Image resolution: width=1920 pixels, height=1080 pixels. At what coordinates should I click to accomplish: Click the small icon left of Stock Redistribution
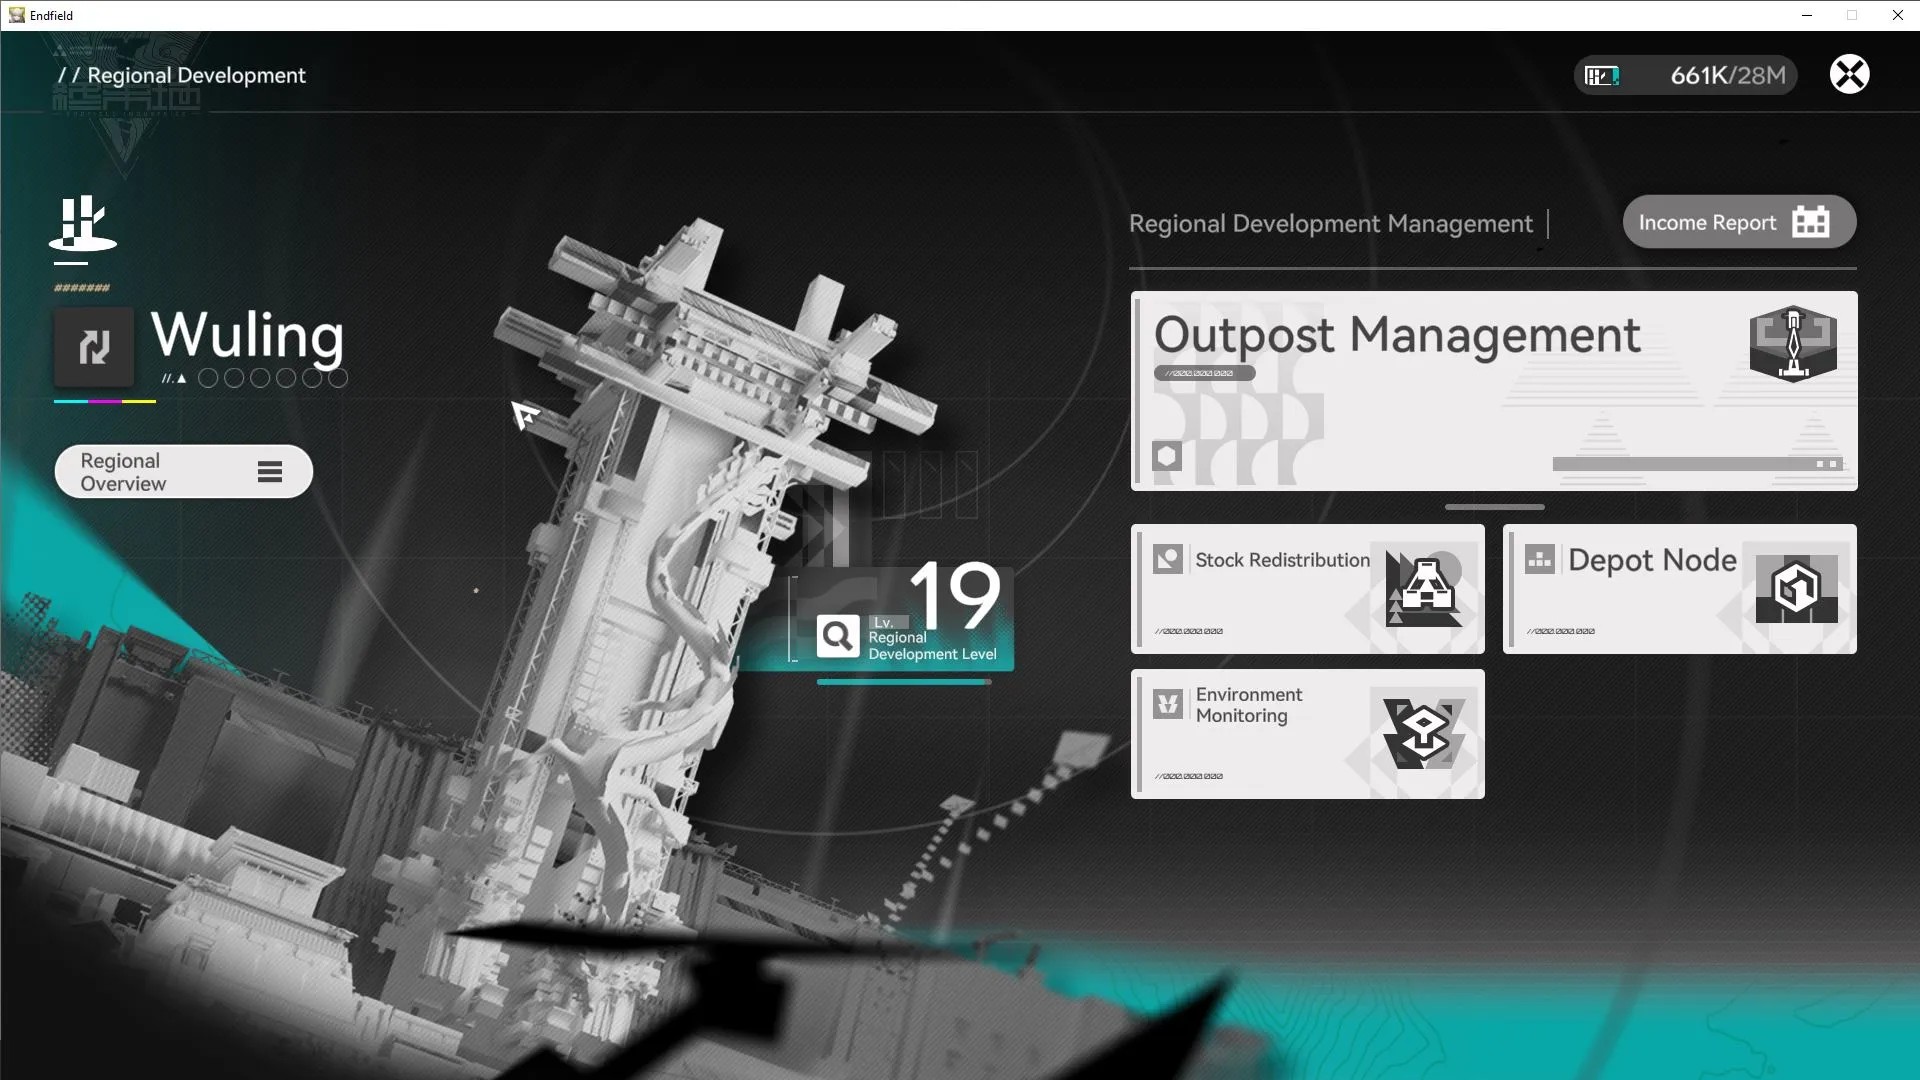tap(1168, 559)
